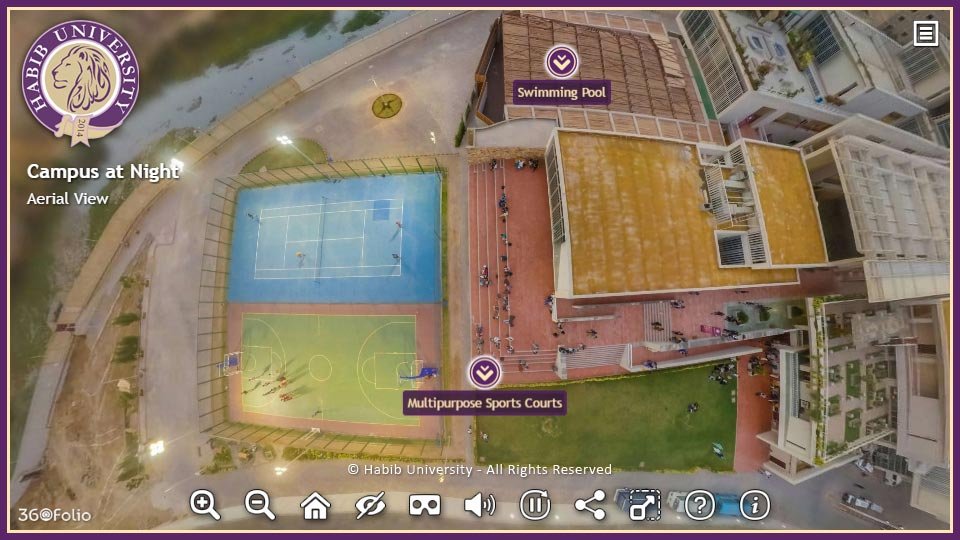Click the zoom out magnifier icon
The height and width of the screenshot is (540, 960).
[260, 505]
